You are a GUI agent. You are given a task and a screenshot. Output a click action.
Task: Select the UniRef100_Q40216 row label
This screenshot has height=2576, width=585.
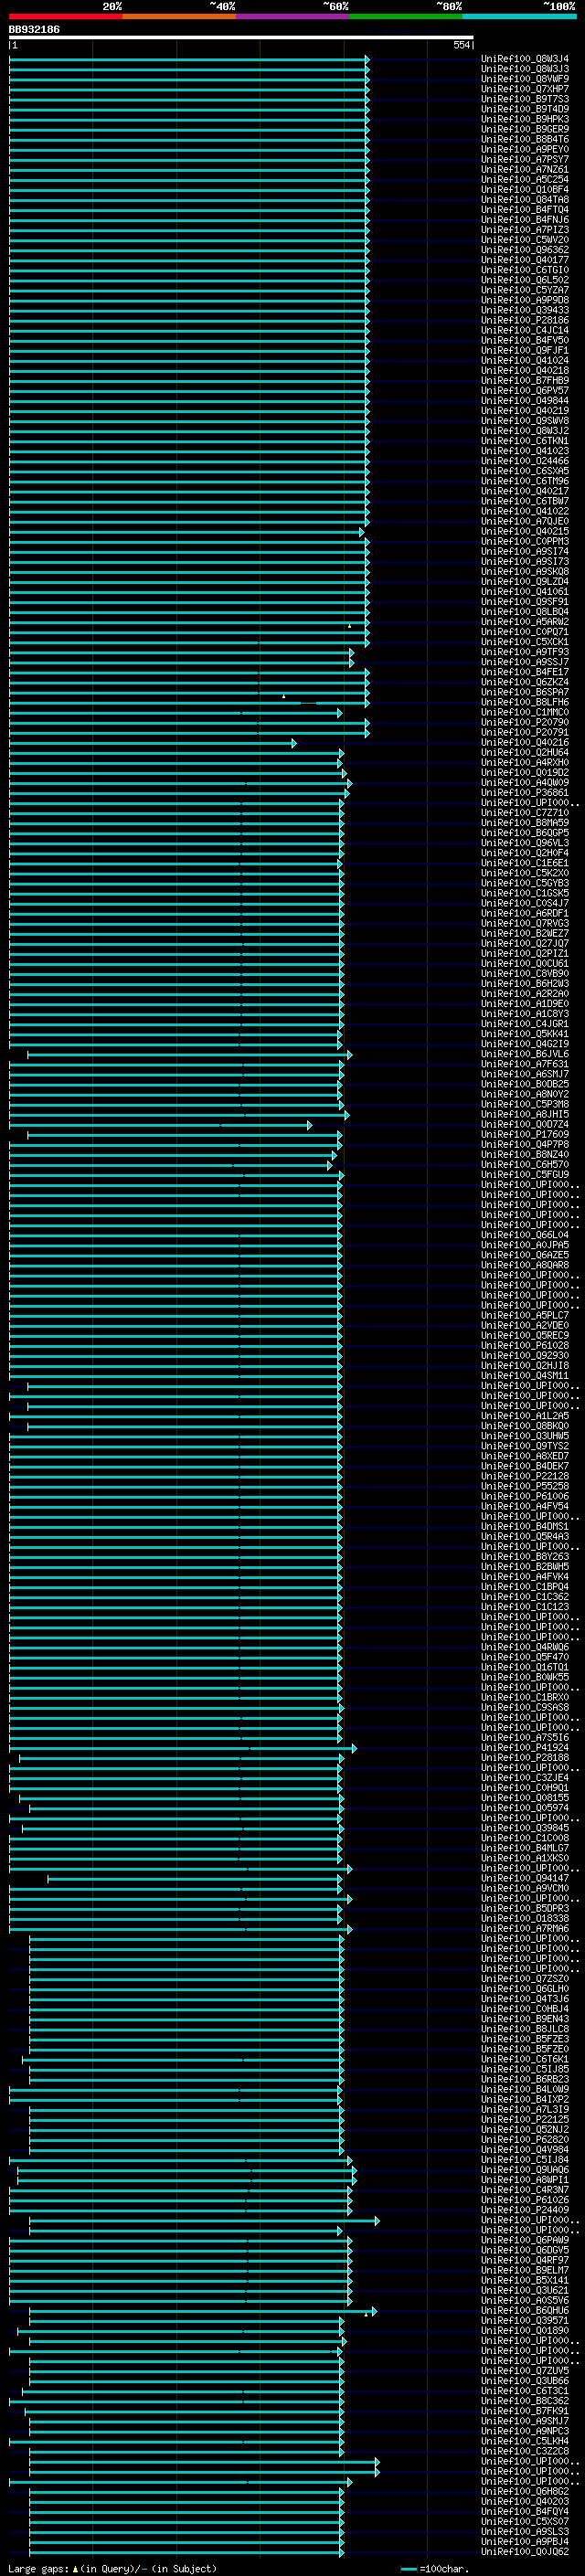(x=525, y=742)
